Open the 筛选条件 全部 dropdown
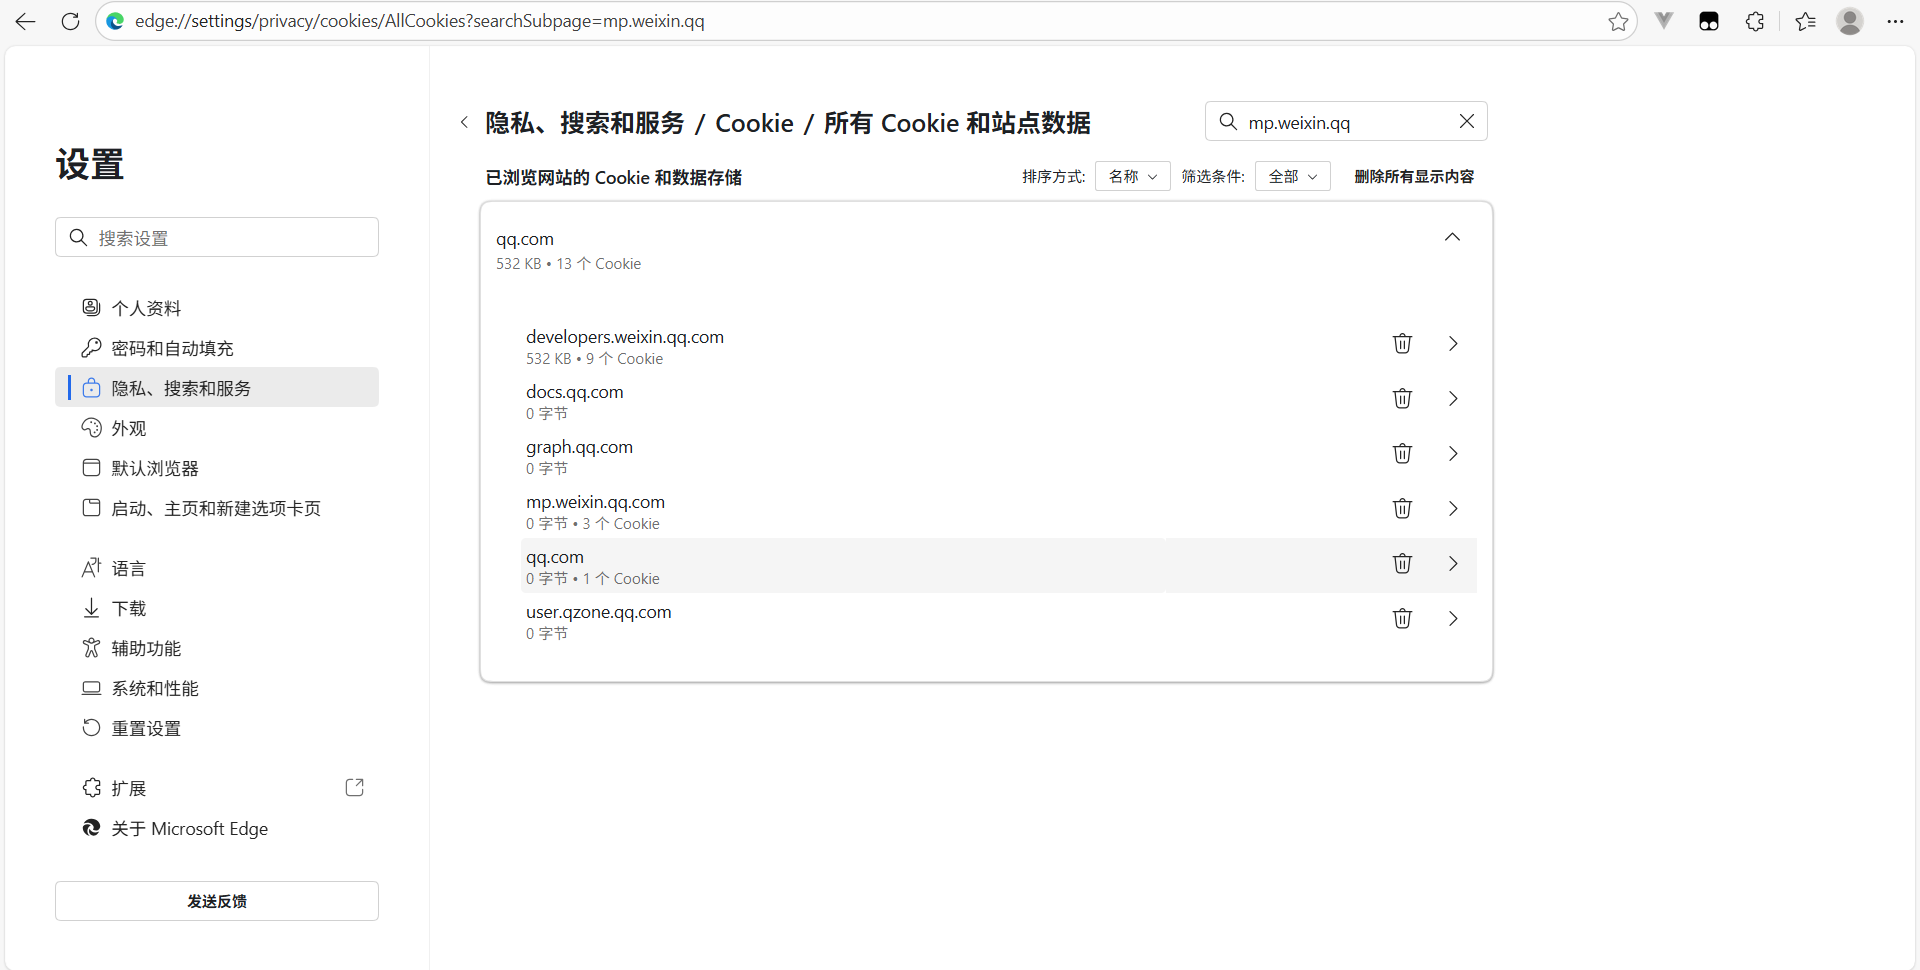Screen dimensions: 1920x970 click(x=1292, y=176)
